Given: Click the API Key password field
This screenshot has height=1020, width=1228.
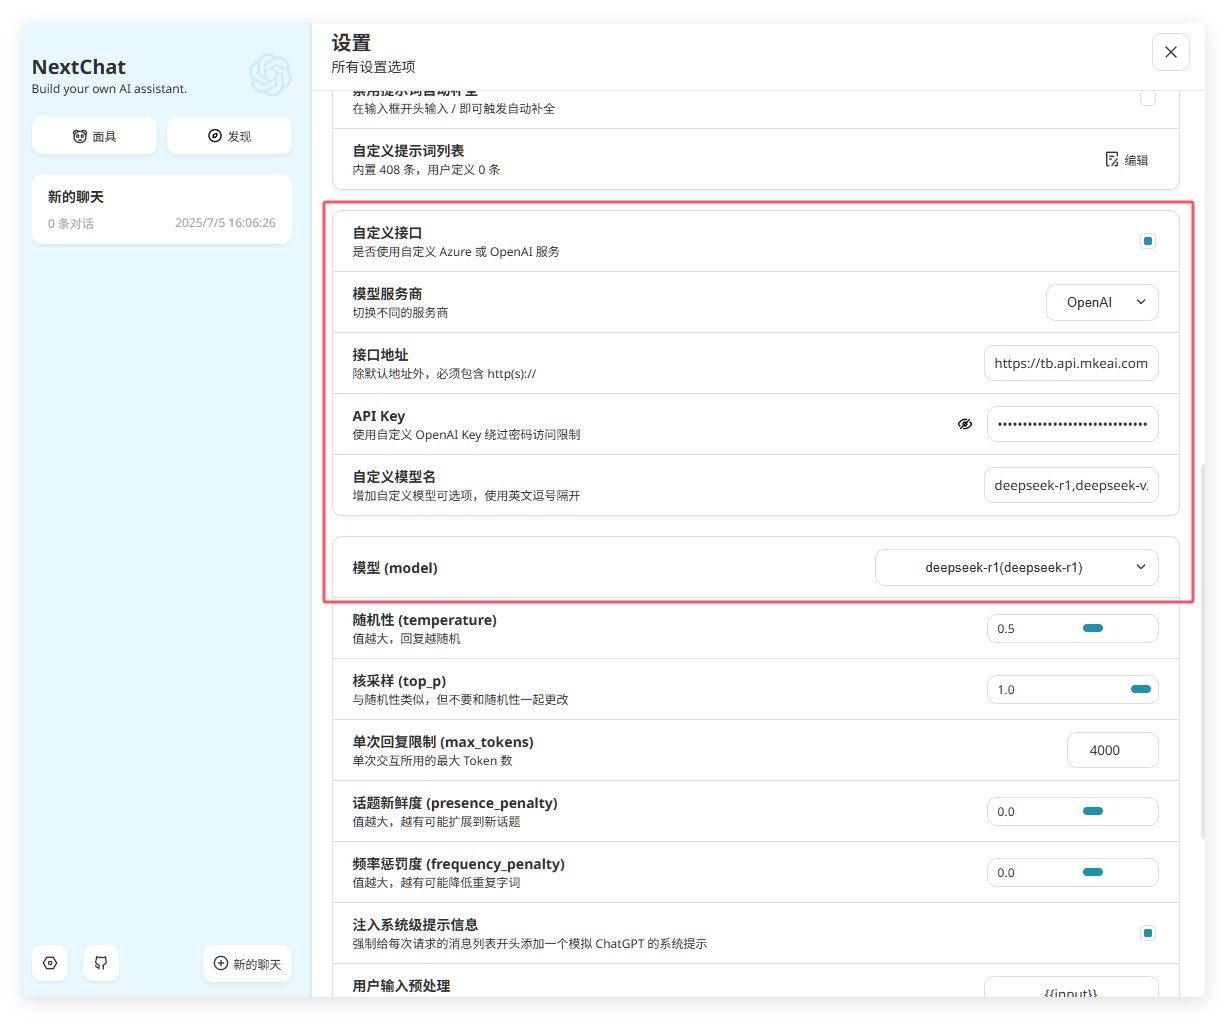Looking at the screenshot, I should pos(1073,424).
